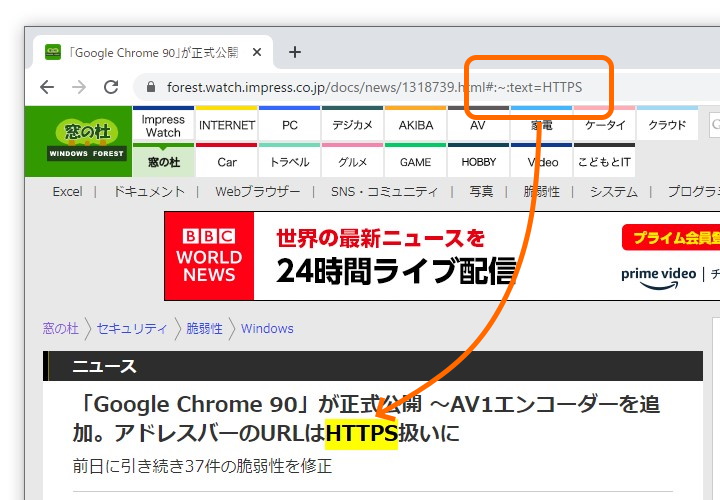Click the セキュリティ breadcrumb link

click(132, 328)
